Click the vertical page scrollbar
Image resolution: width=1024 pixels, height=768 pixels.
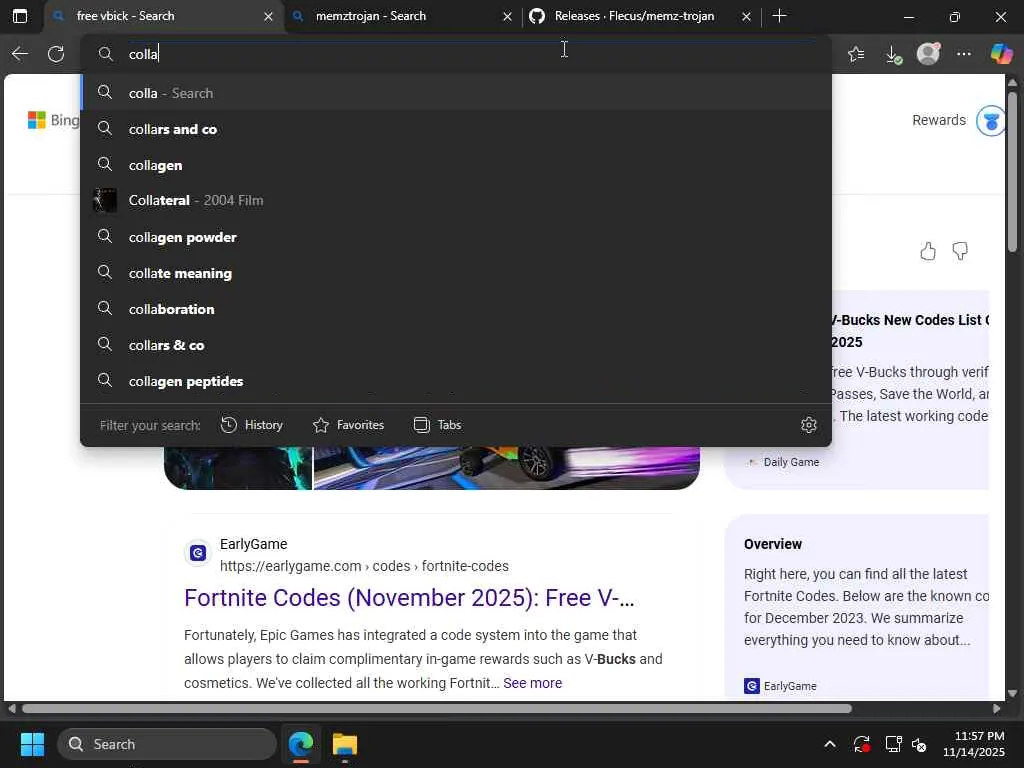(1012, 171)
